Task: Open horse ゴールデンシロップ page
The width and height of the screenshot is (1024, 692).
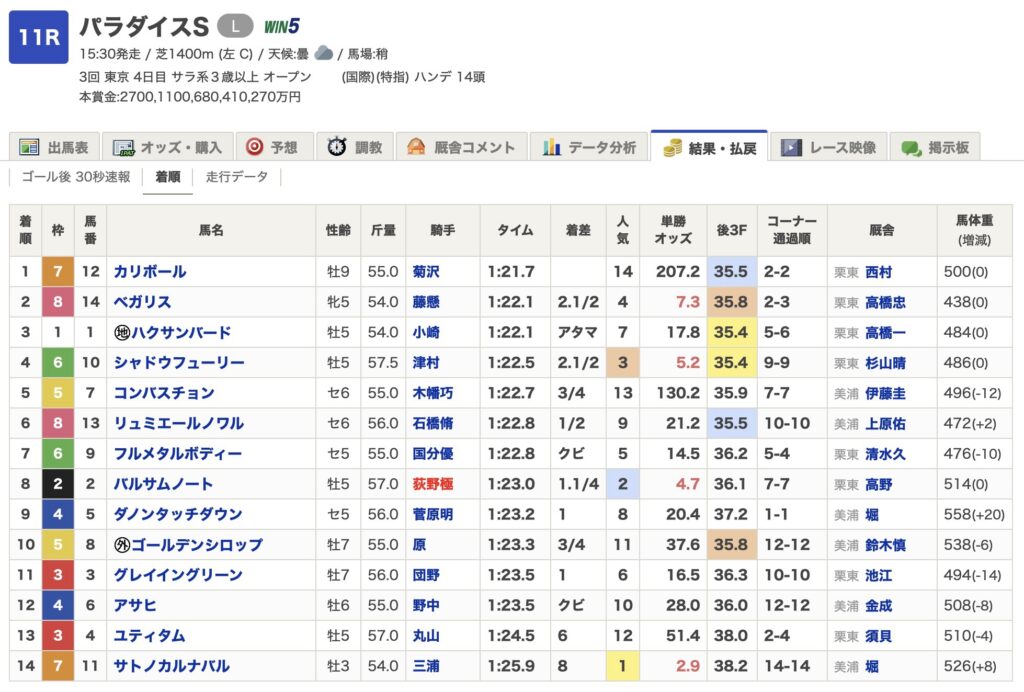Action: coord(197,545)
